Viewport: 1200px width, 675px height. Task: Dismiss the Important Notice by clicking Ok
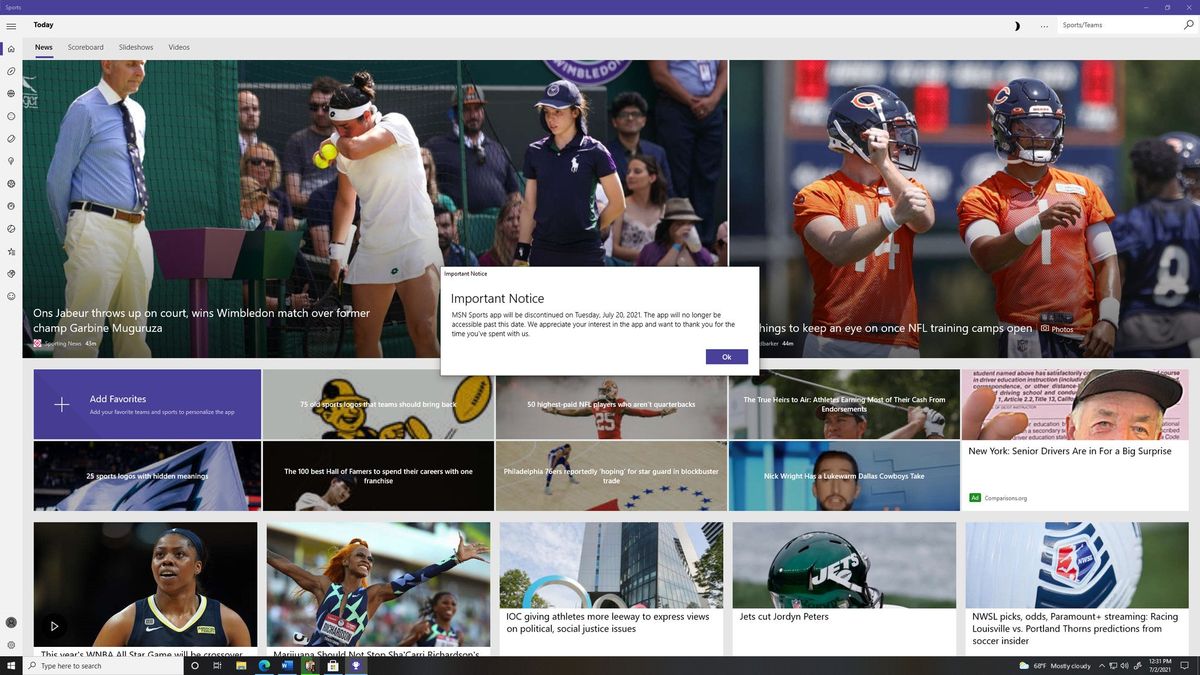coord(726,356)
